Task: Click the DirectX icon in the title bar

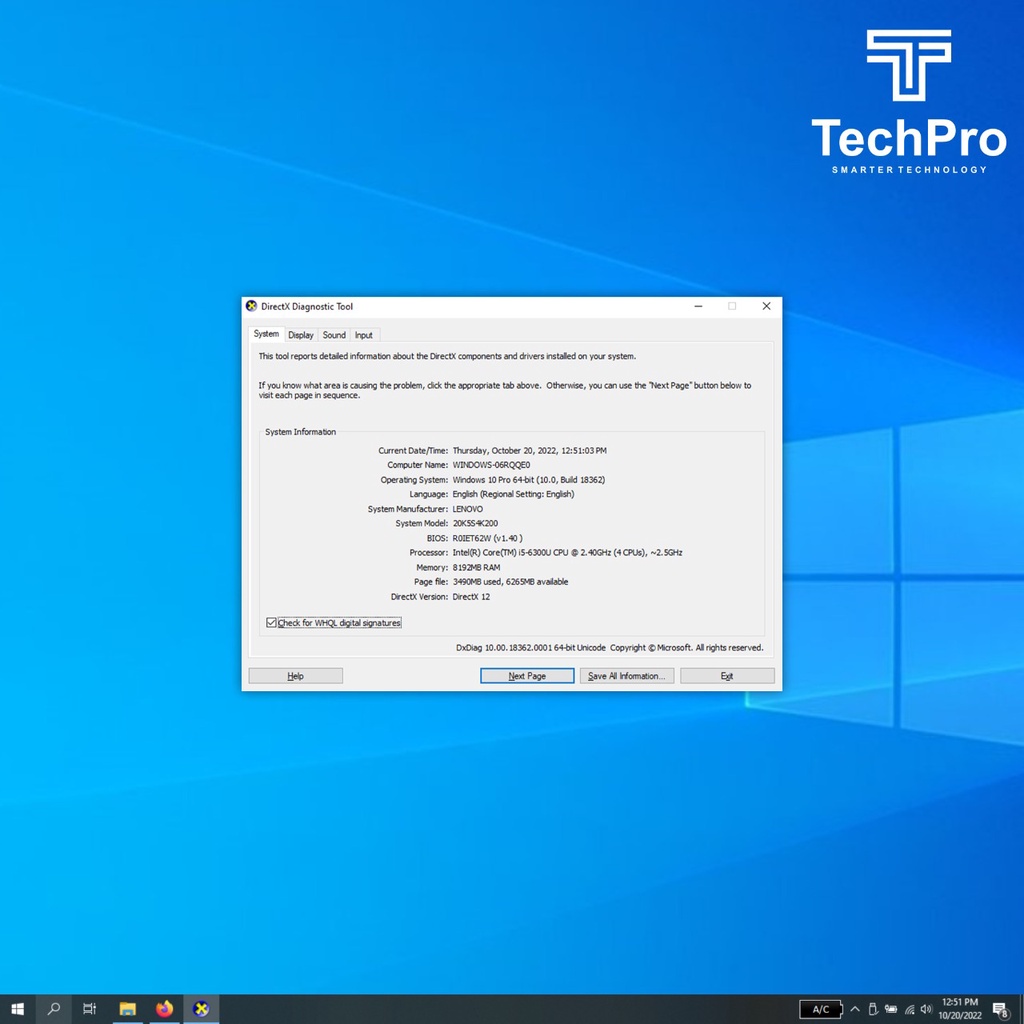Action: 251,306
